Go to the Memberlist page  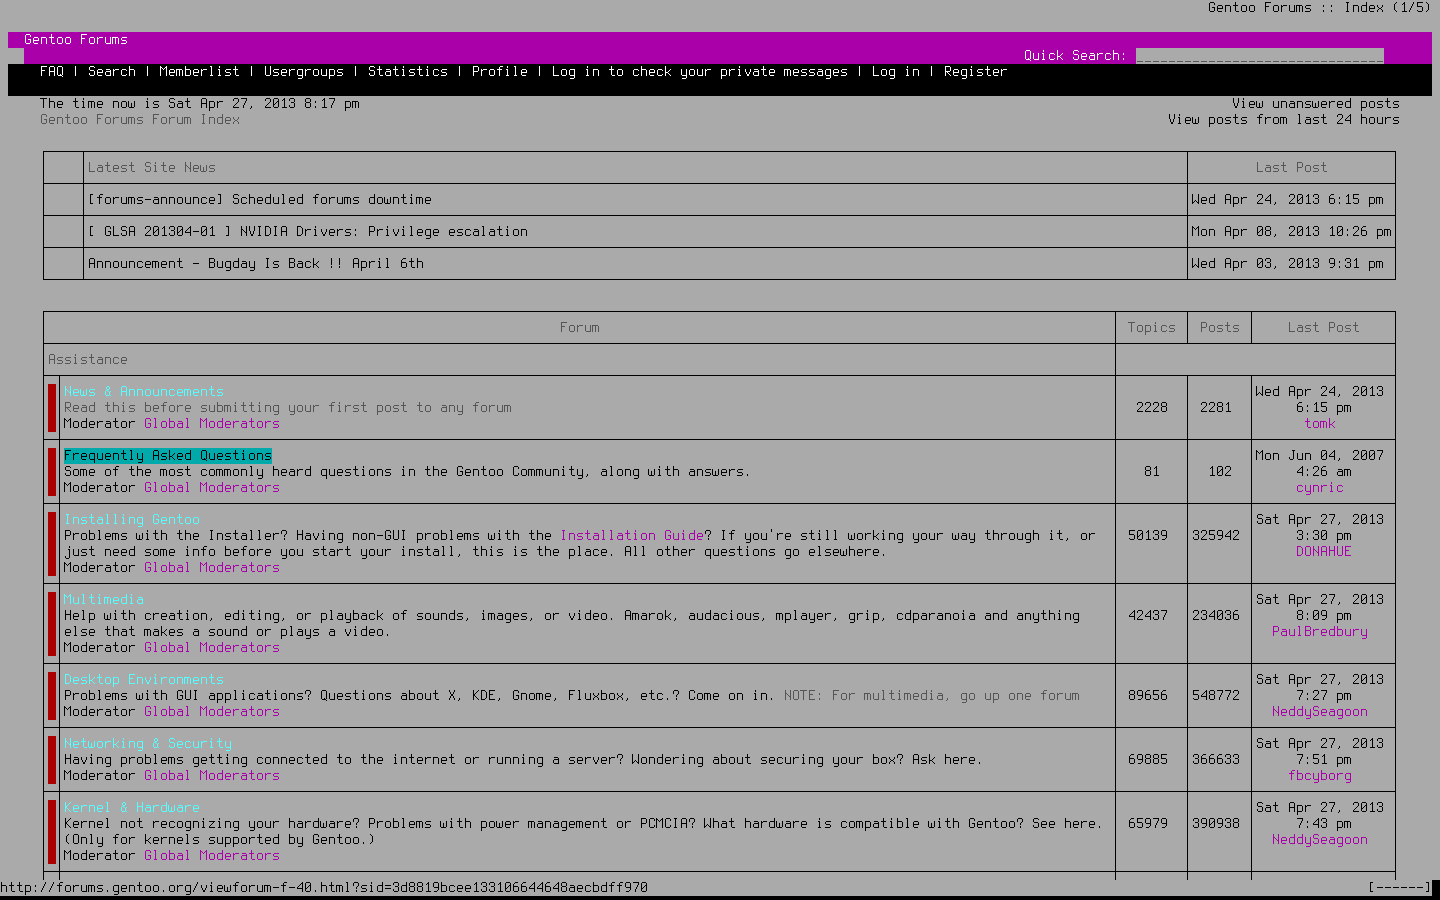[200, 71]
